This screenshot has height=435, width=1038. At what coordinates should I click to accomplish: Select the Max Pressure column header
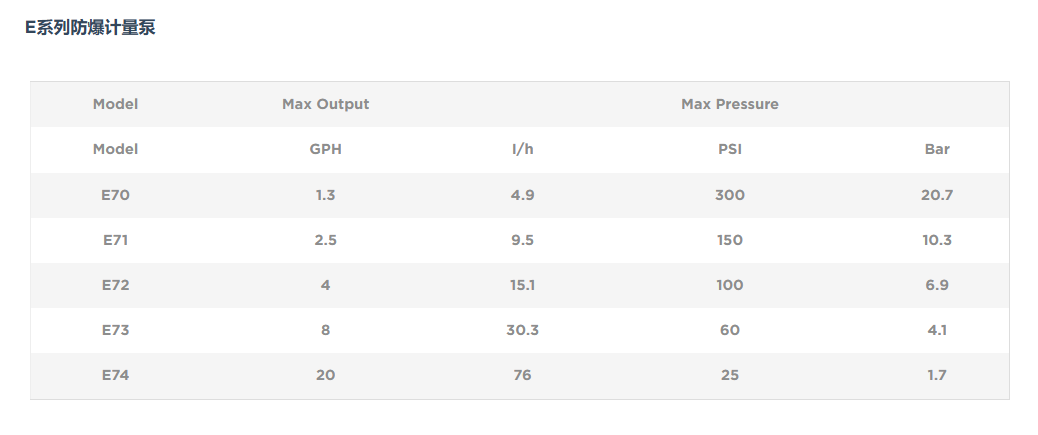click(730, 104)
